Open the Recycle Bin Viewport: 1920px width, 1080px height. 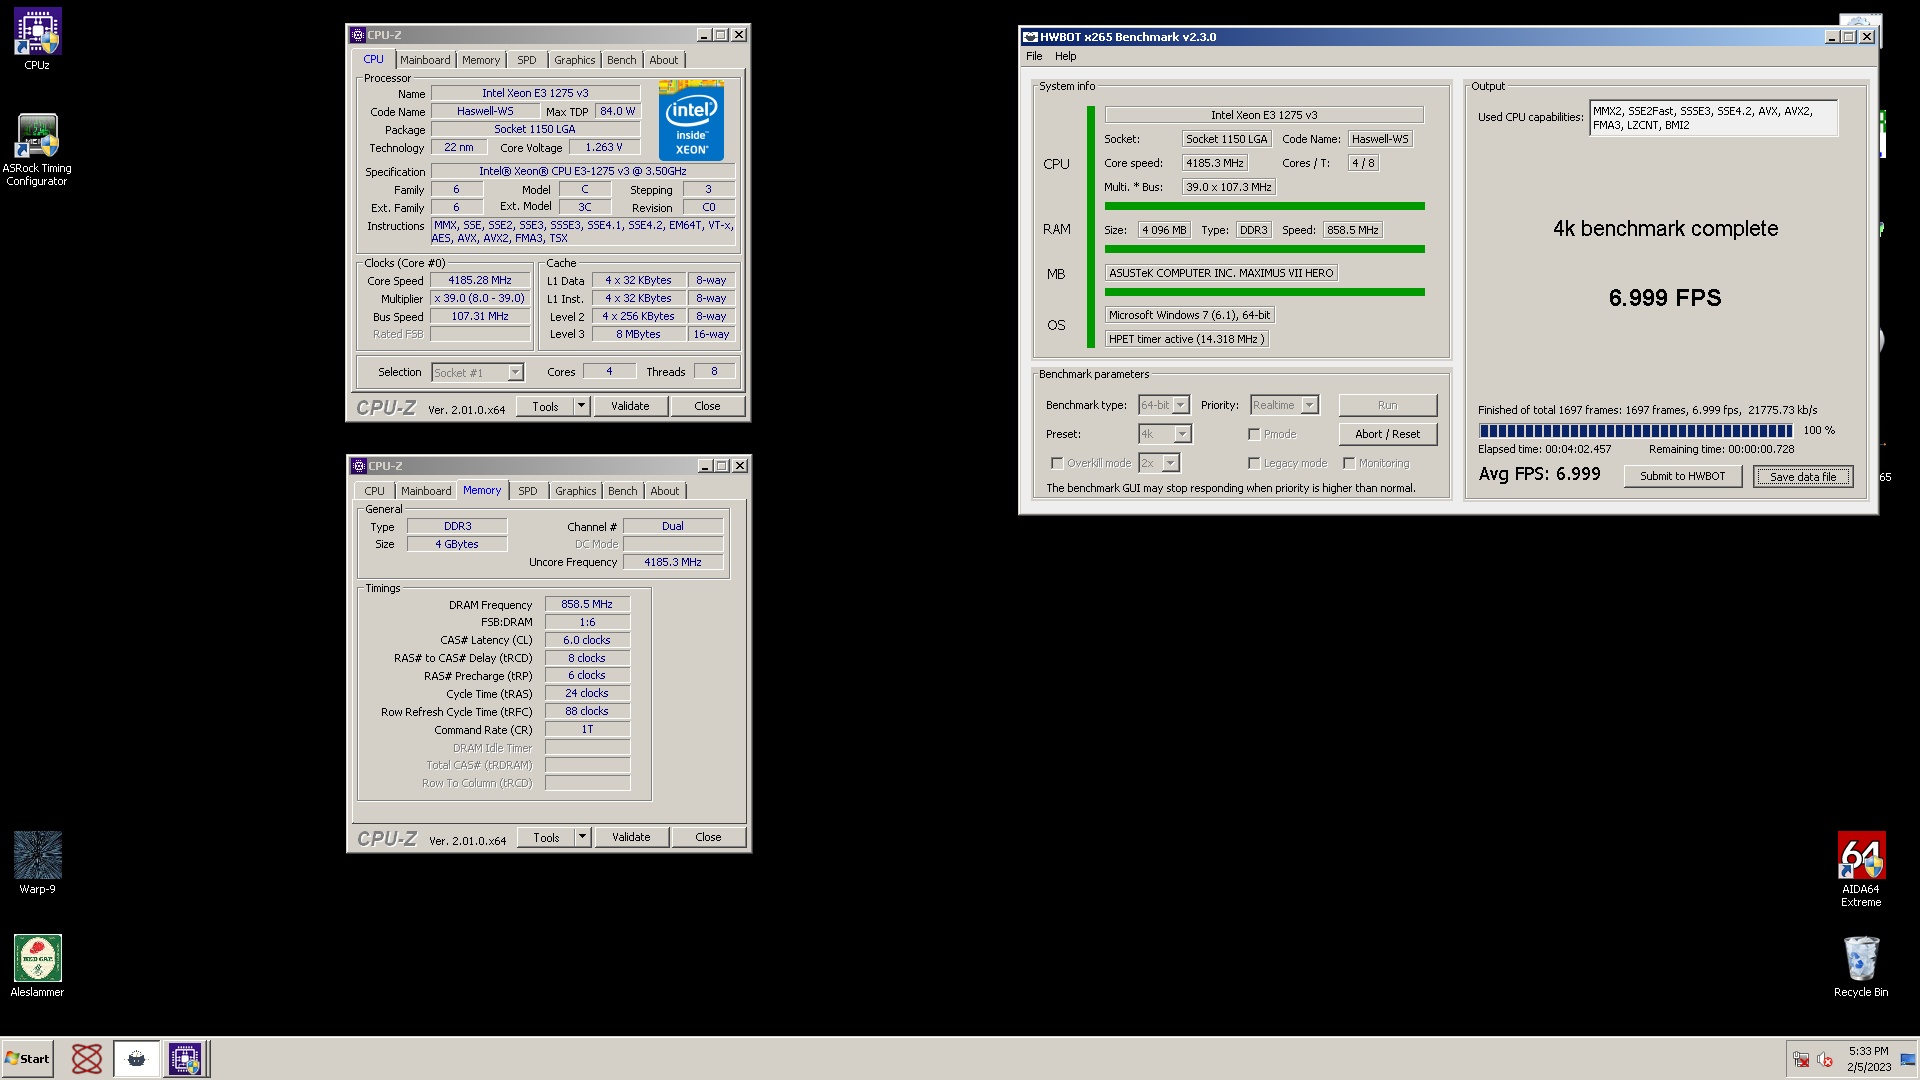[x=1861, y=965]
